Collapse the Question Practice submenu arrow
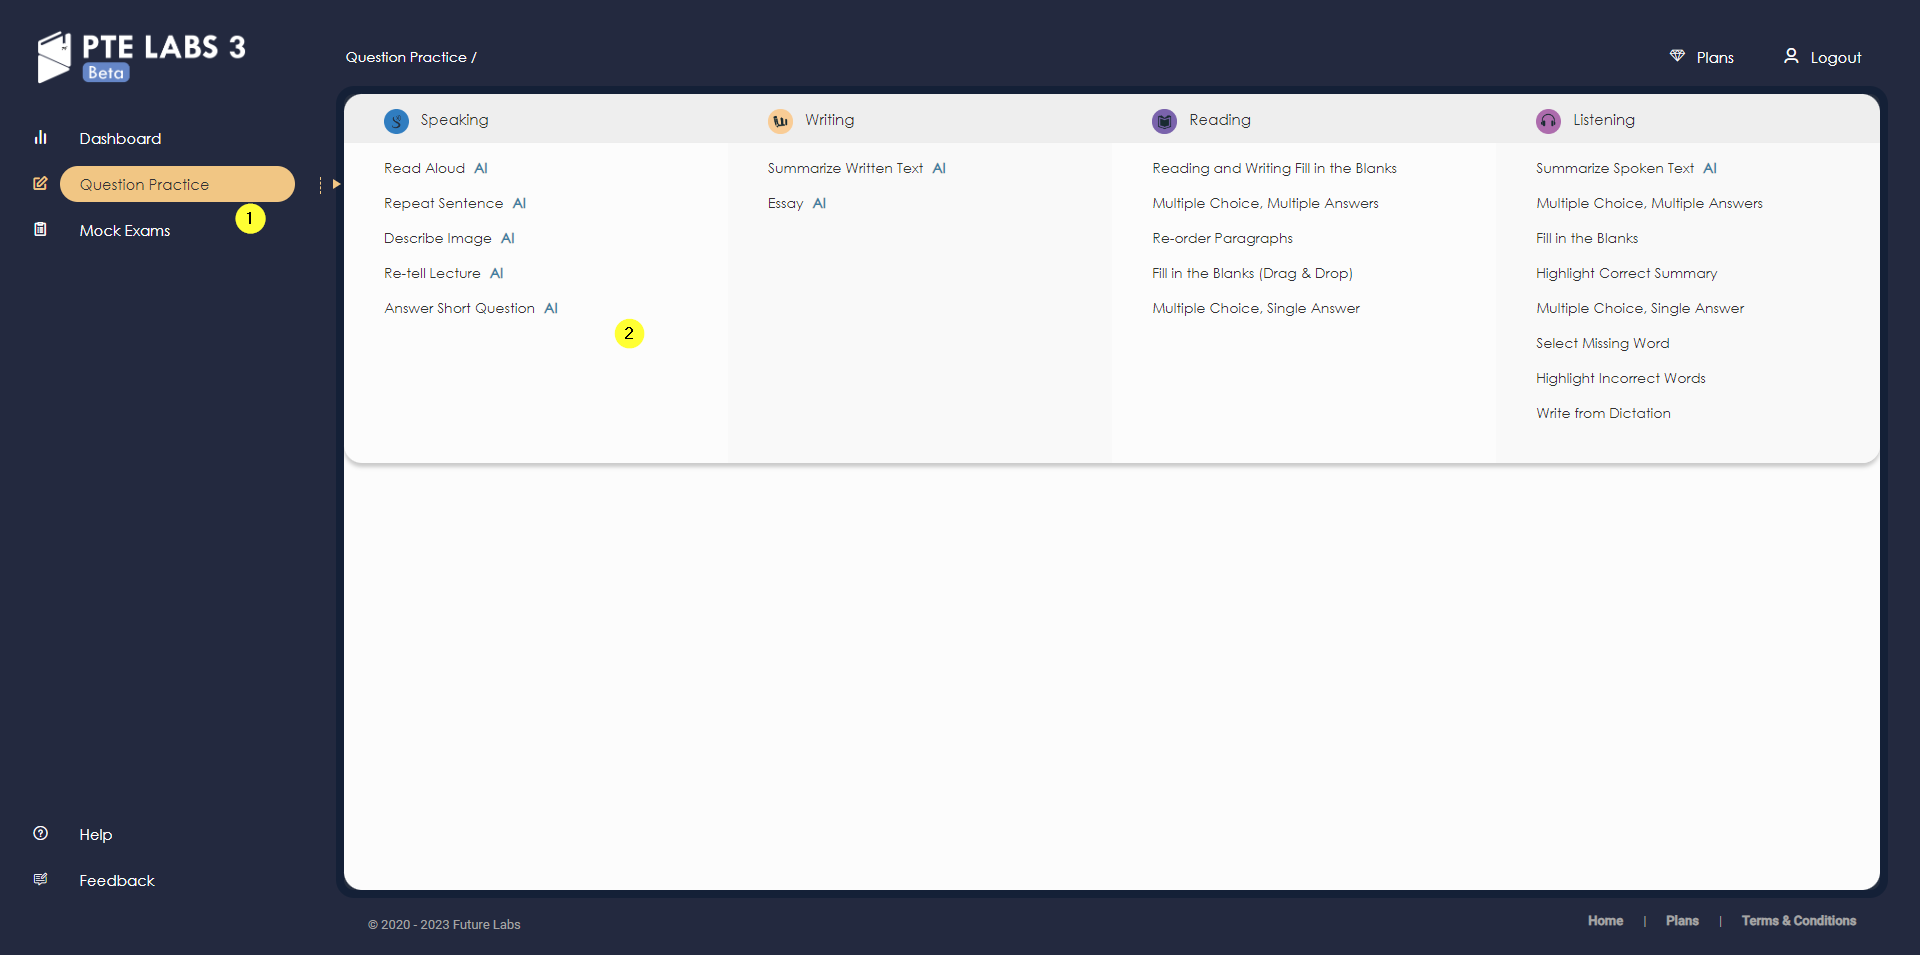1920x955 pixels. pos(336,184)
